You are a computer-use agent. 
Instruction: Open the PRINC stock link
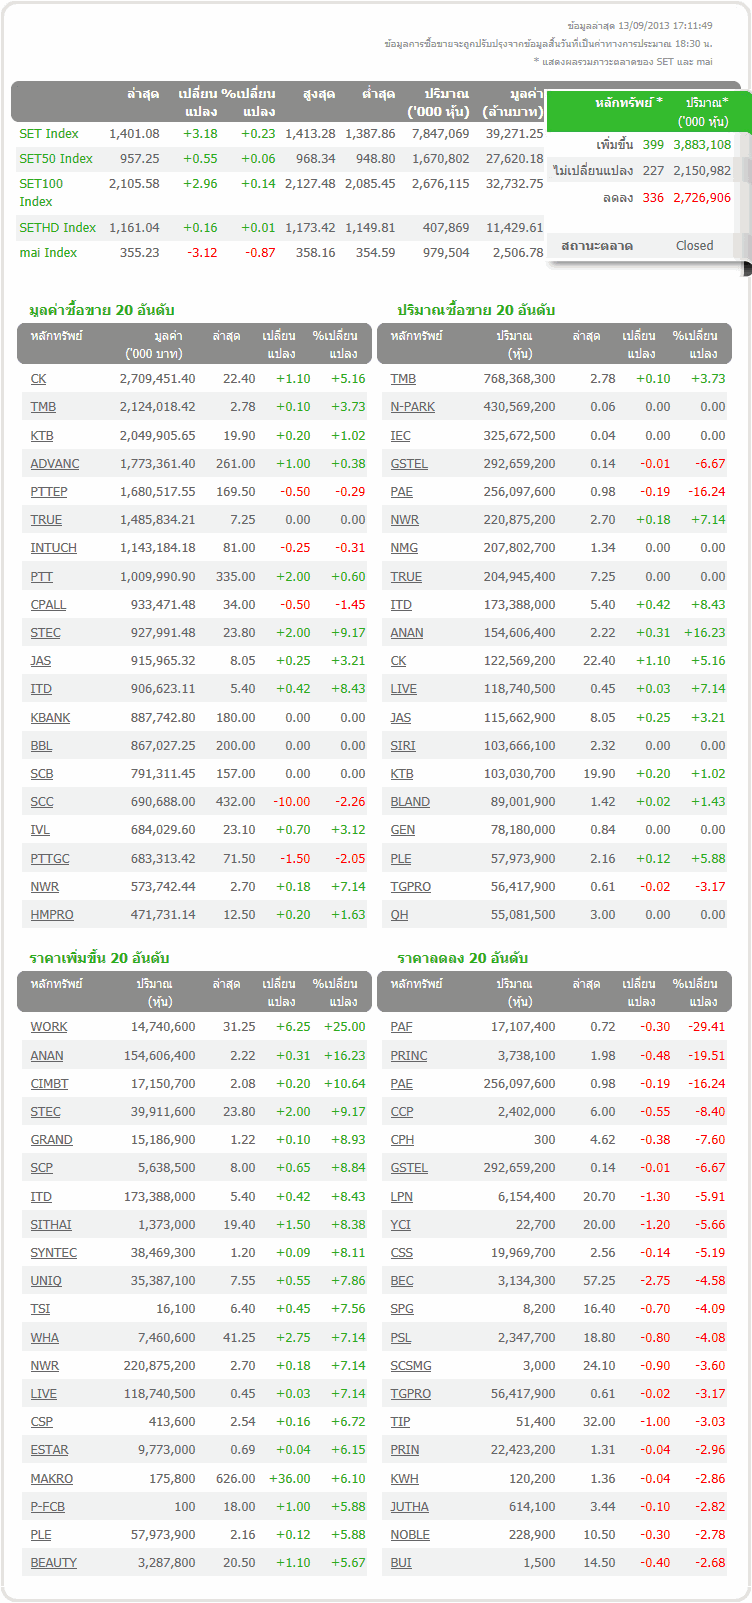409,1056
